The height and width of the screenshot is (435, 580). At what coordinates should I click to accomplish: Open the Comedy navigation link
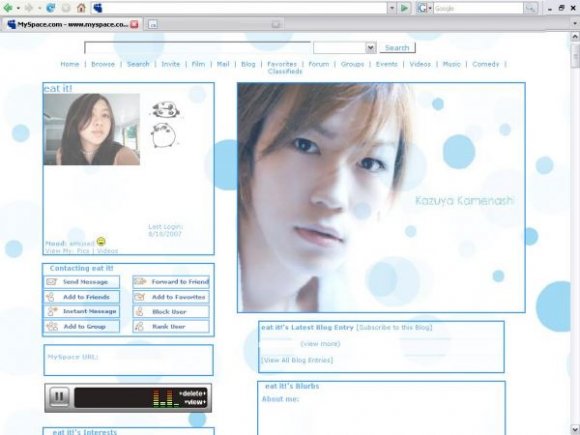point(486,64)
